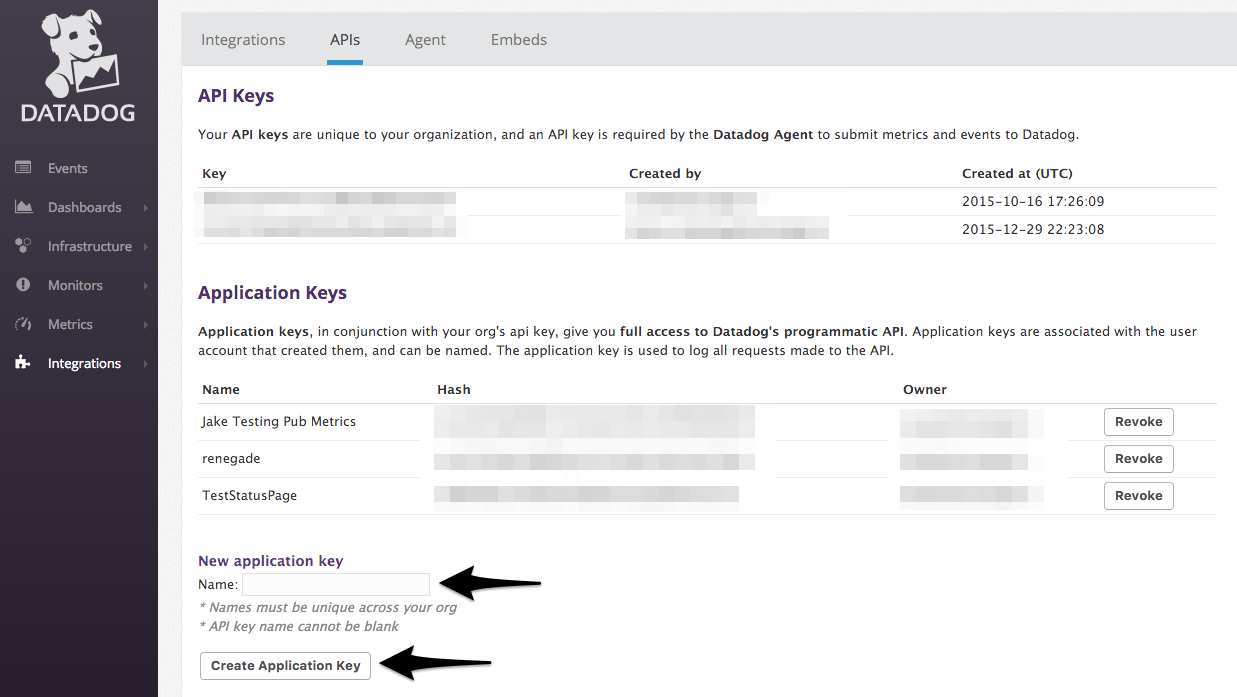1237x697 pixels.
Task: Expand the Infrastructure submenu arrow
Action: tap(145, 247)
